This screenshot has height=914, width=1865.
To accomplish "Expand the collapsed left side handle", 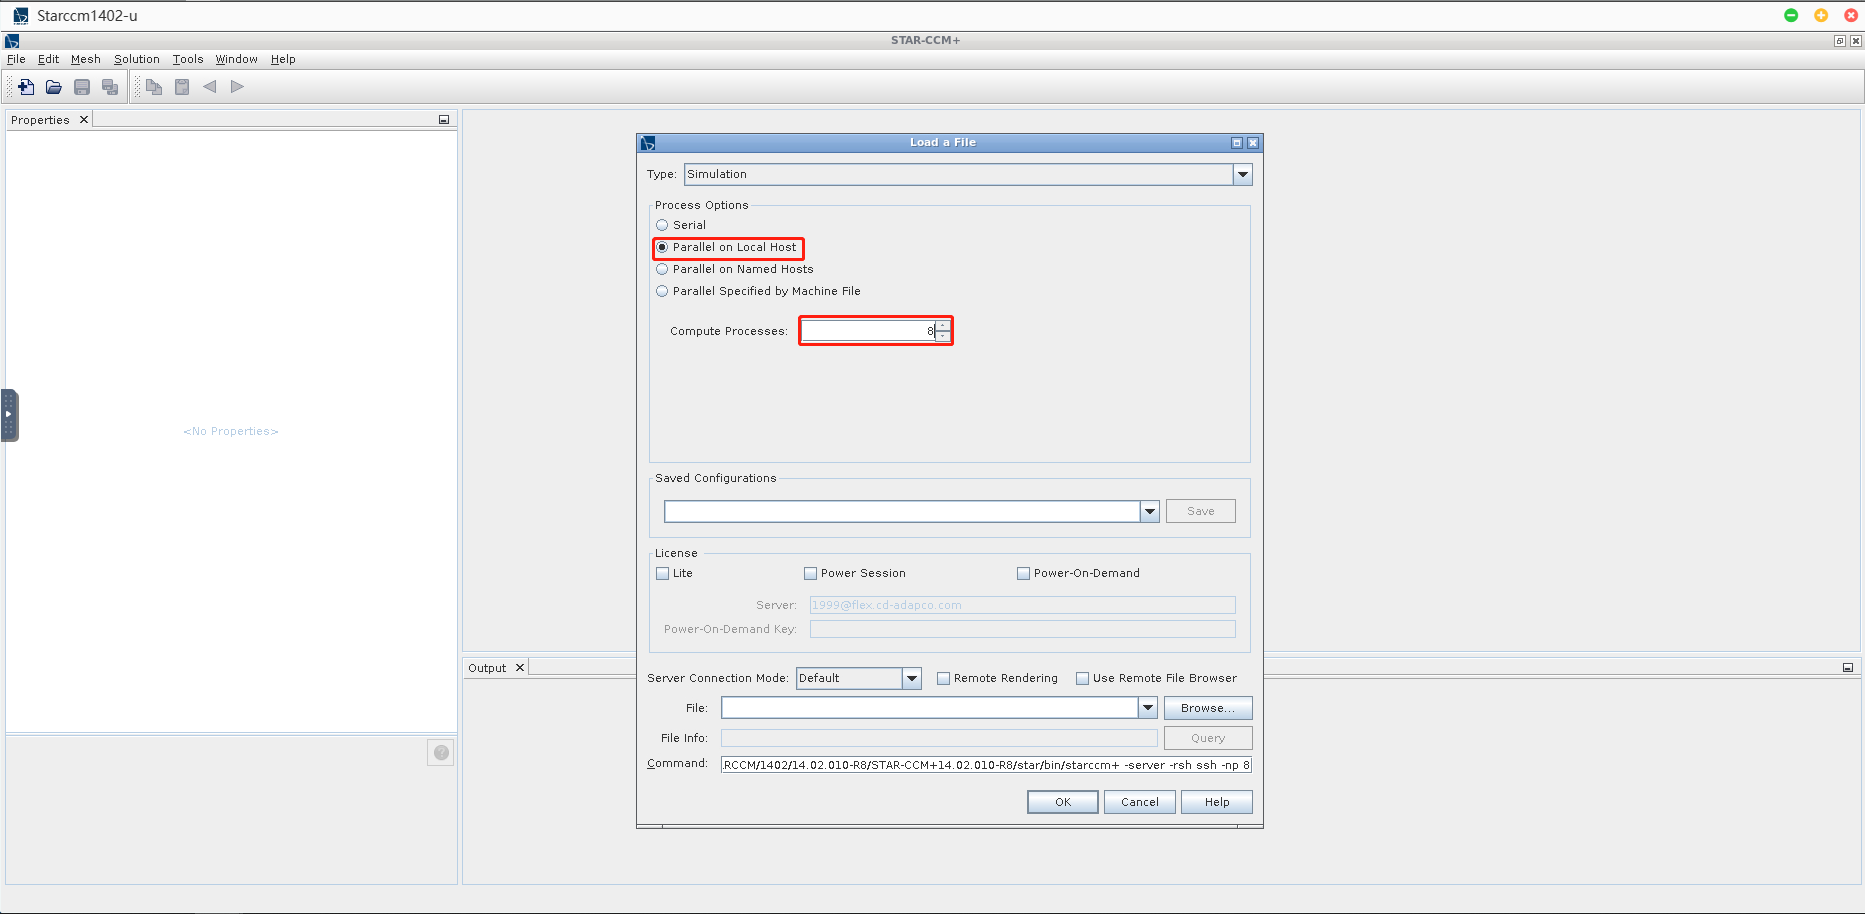I will click(x=9, y=414).
